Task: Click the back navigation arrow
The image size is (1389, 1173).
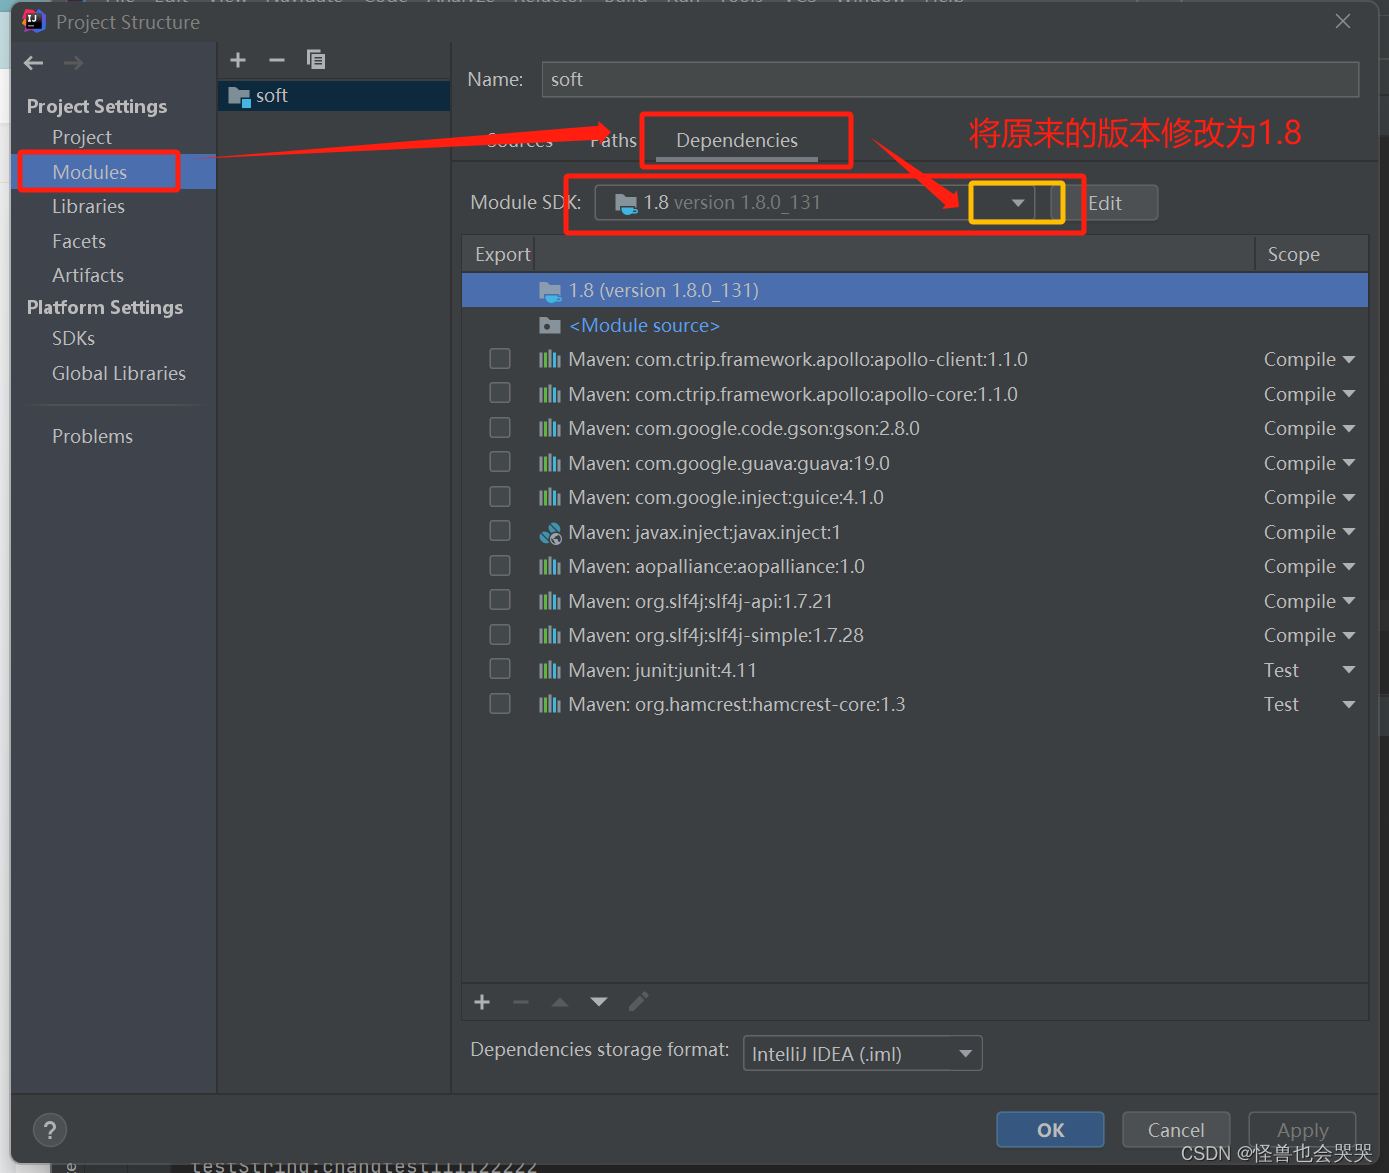Action: [x=33, y=62]
